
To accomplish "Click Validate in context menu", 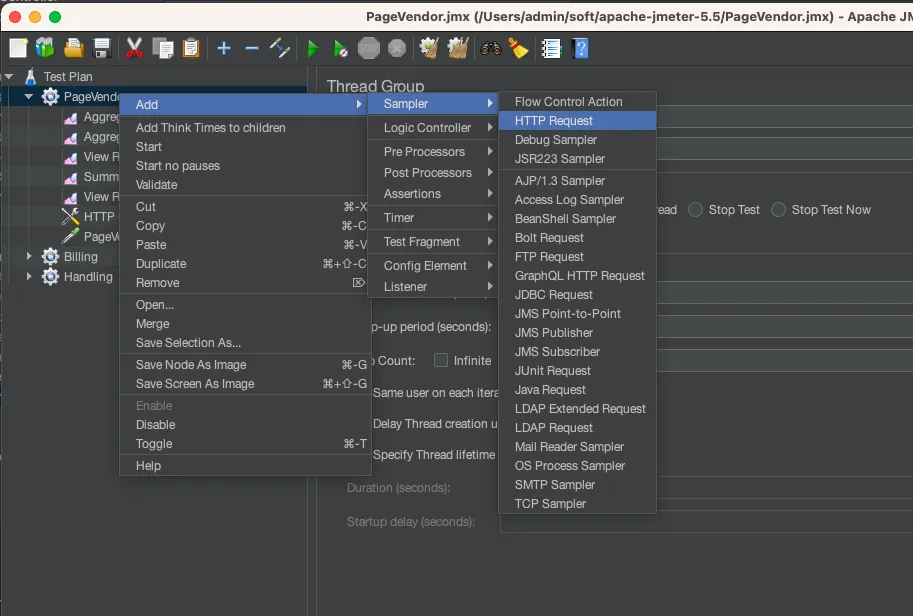I will coord(245,185).
